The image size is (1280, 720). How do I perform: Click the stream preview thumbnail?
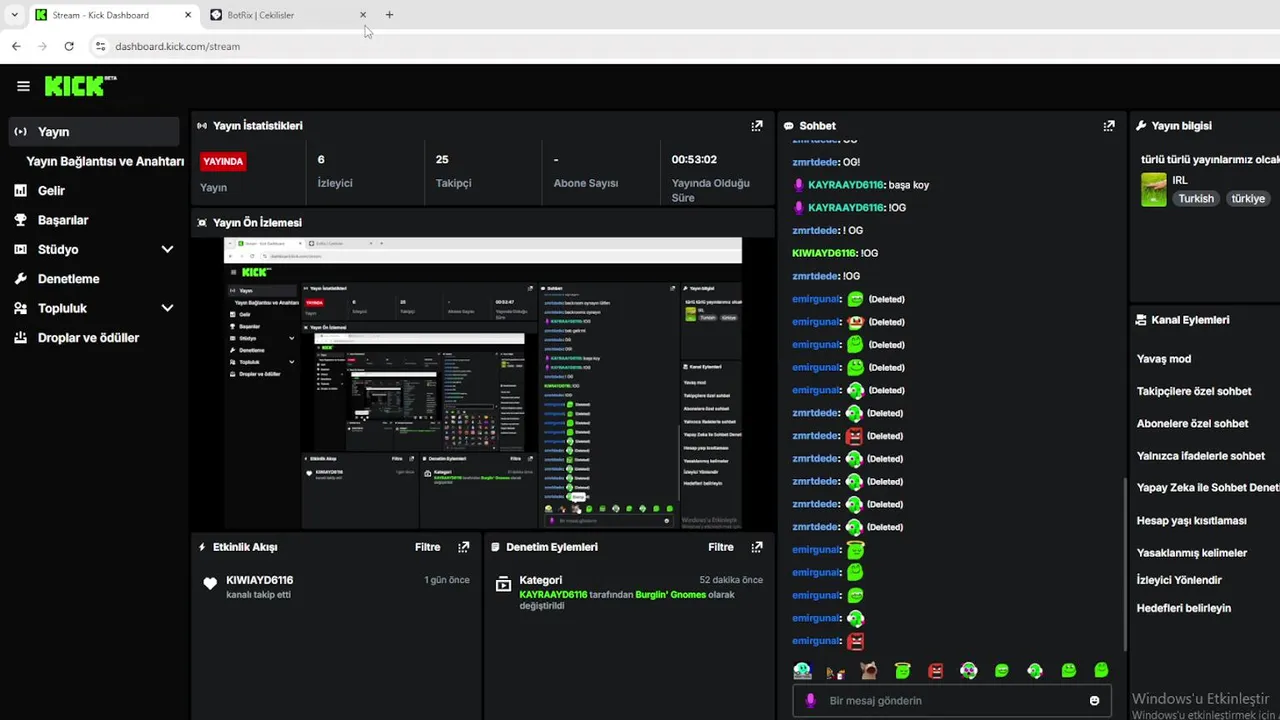click(483, 383)
